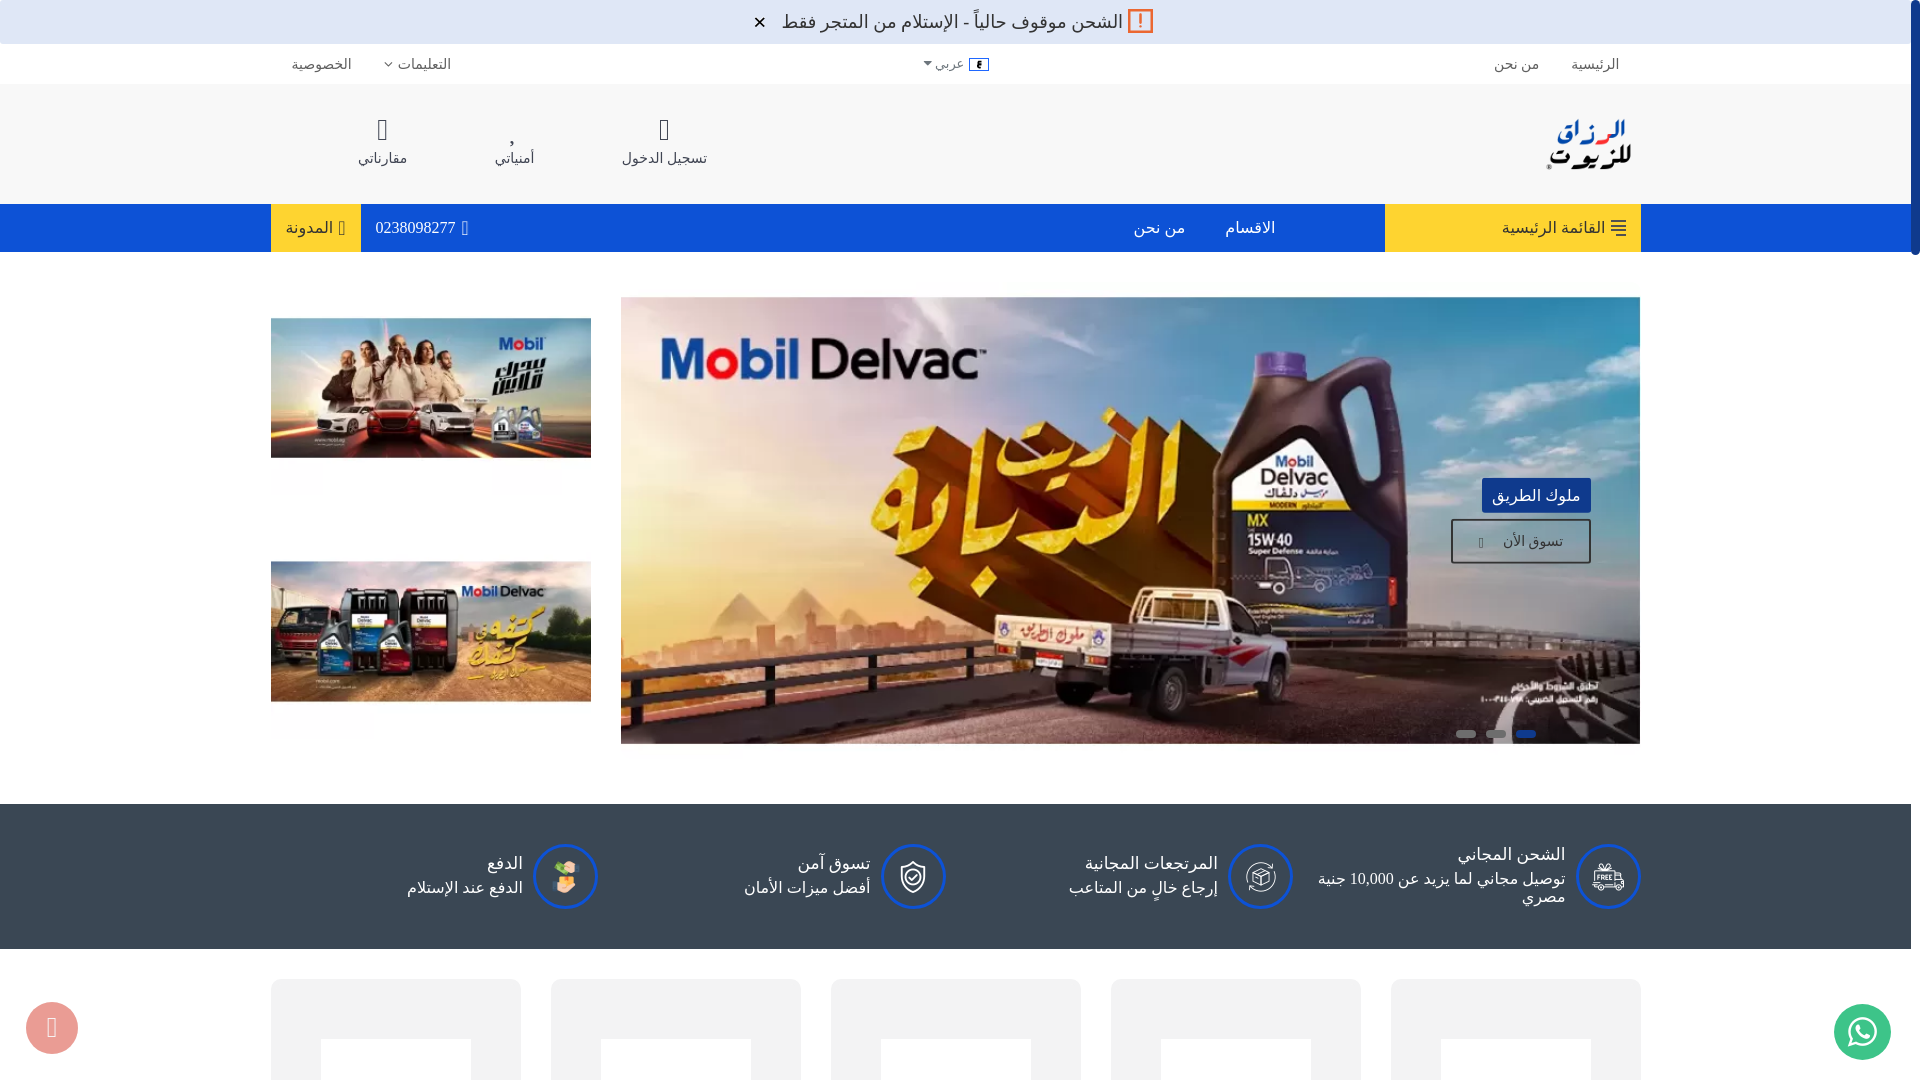1920x1080 pixels.
Task: Select من نحن in blue navigation bar
Action: pyautogui.click(x=1159, y=228)
